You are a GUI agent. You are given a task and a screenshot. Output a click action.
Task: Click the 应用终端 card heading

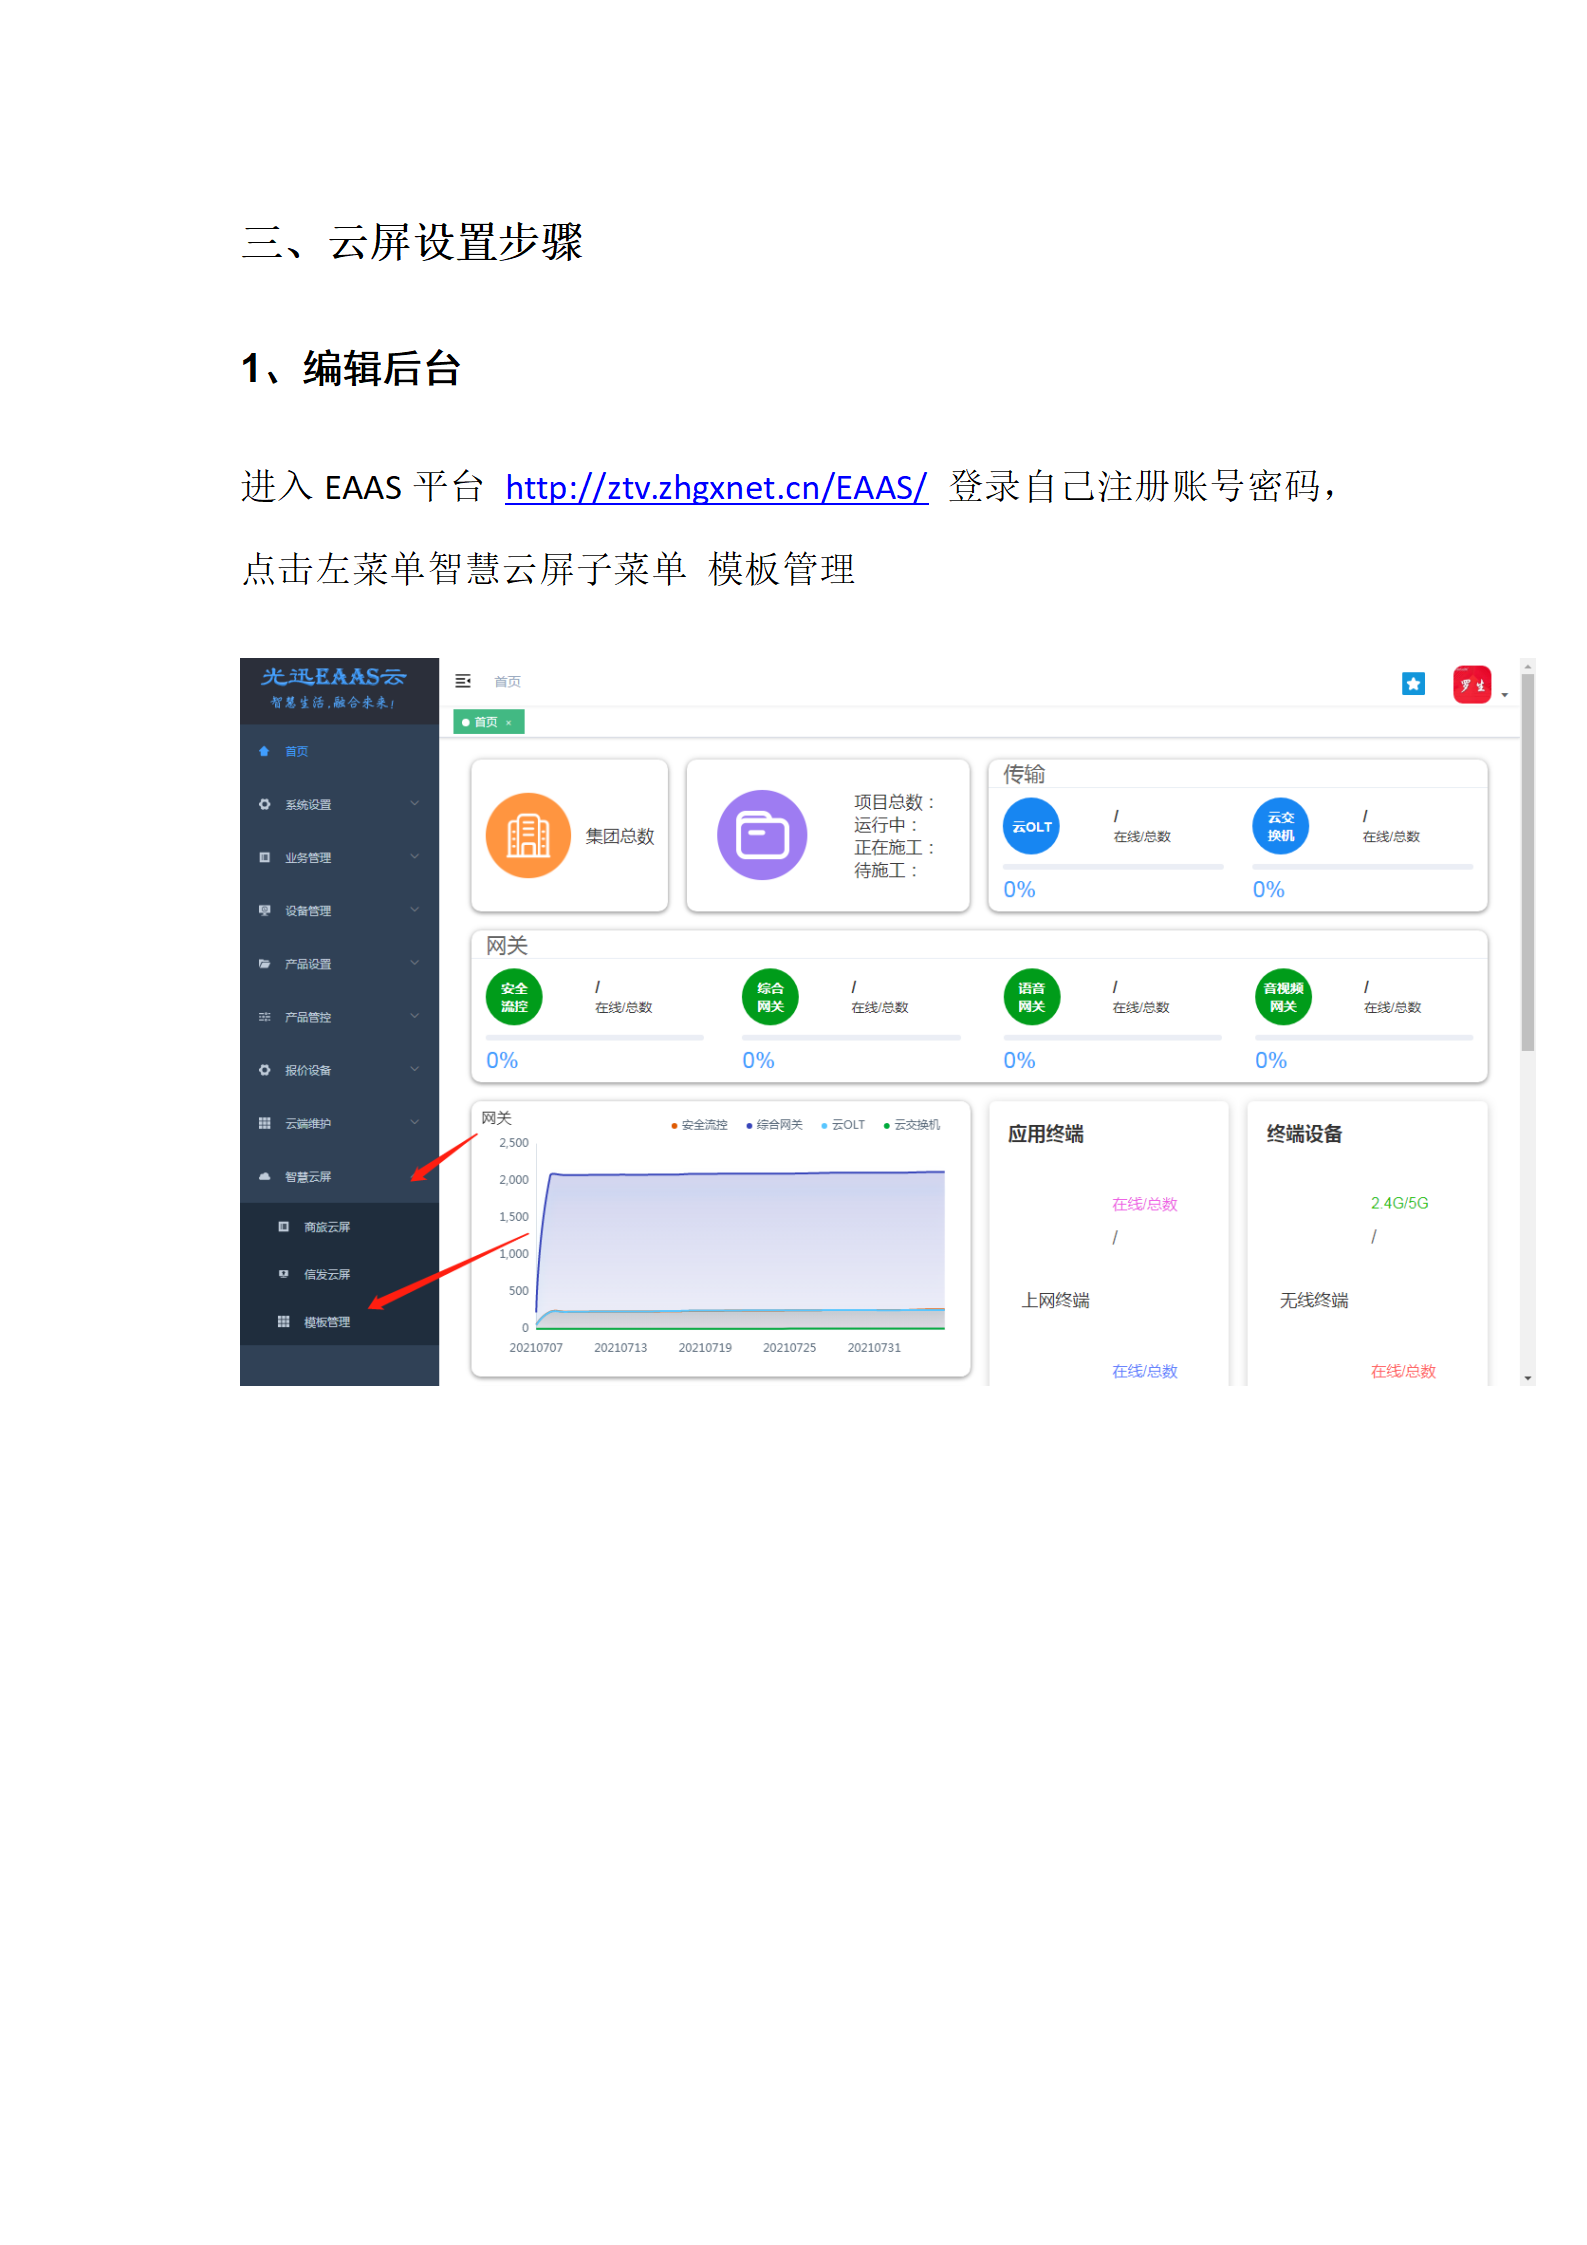1045,1134
